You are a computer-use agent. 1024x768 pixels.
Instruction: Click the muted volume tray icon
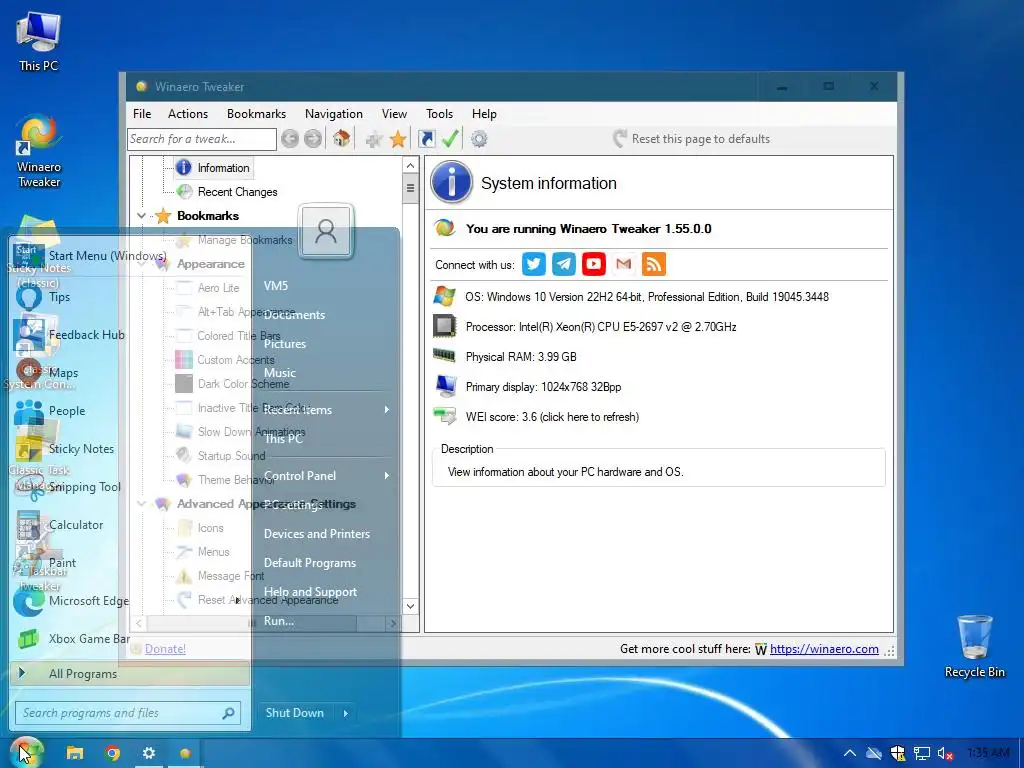click(x=945, y=753)
